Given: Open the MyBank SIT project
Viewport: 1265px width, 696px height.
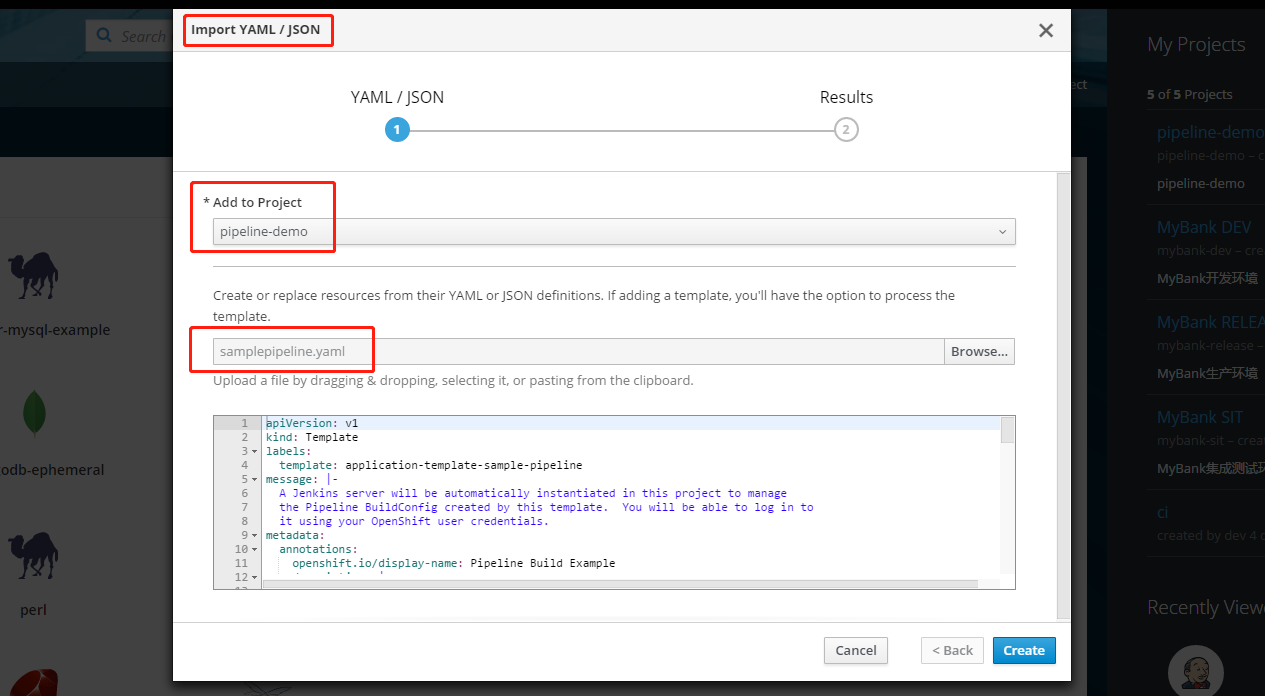Looking at the screenshot, I should click(1199, 417).
